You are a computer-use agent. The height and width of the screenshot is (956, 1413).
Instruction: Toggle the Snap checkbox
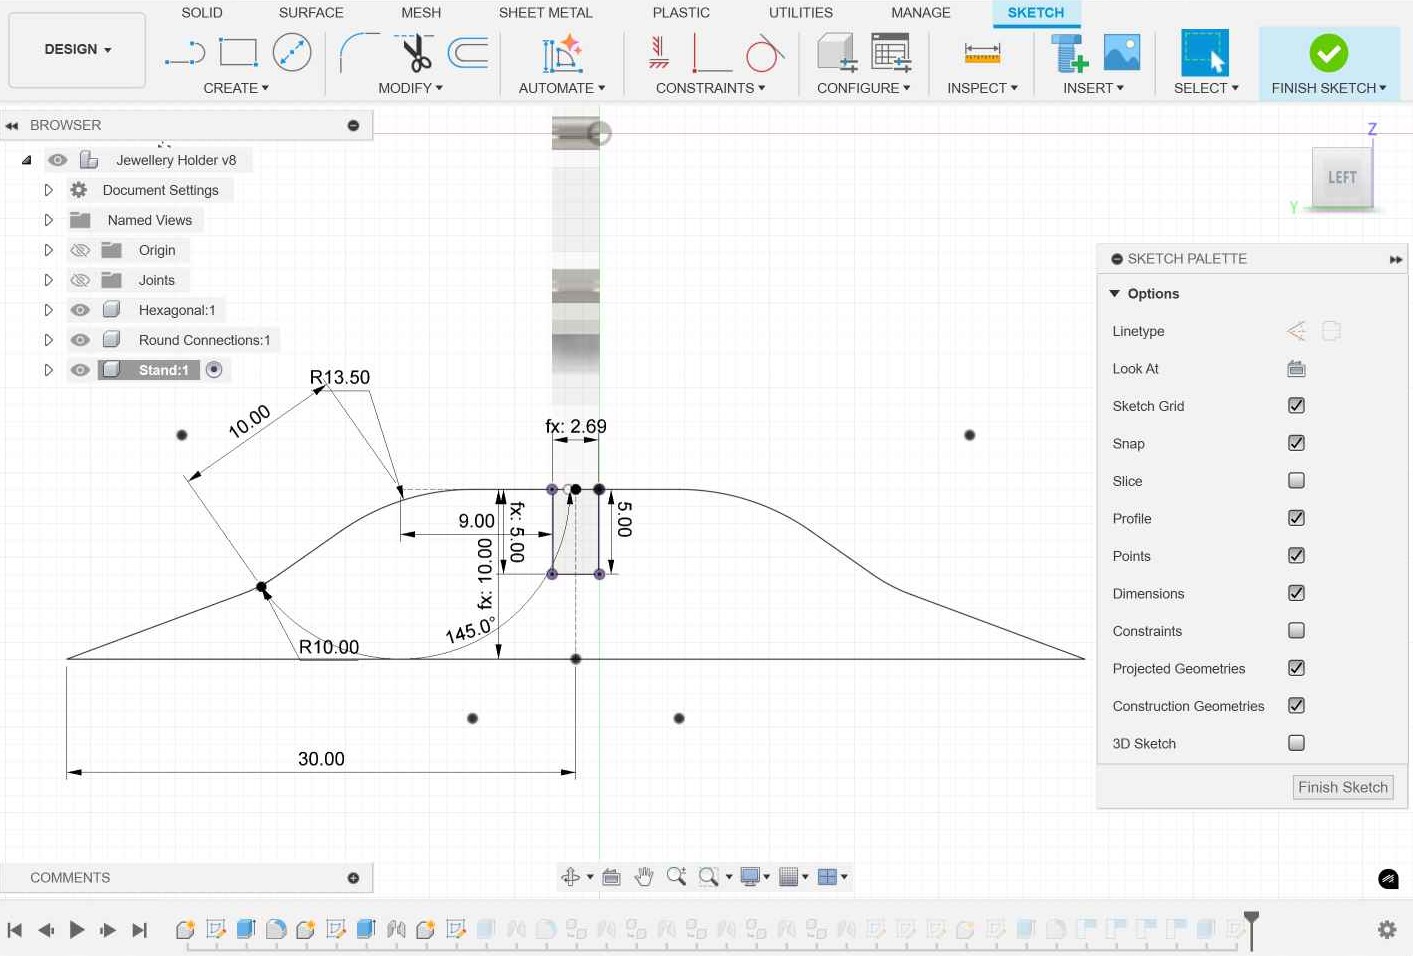point(1296,443)
